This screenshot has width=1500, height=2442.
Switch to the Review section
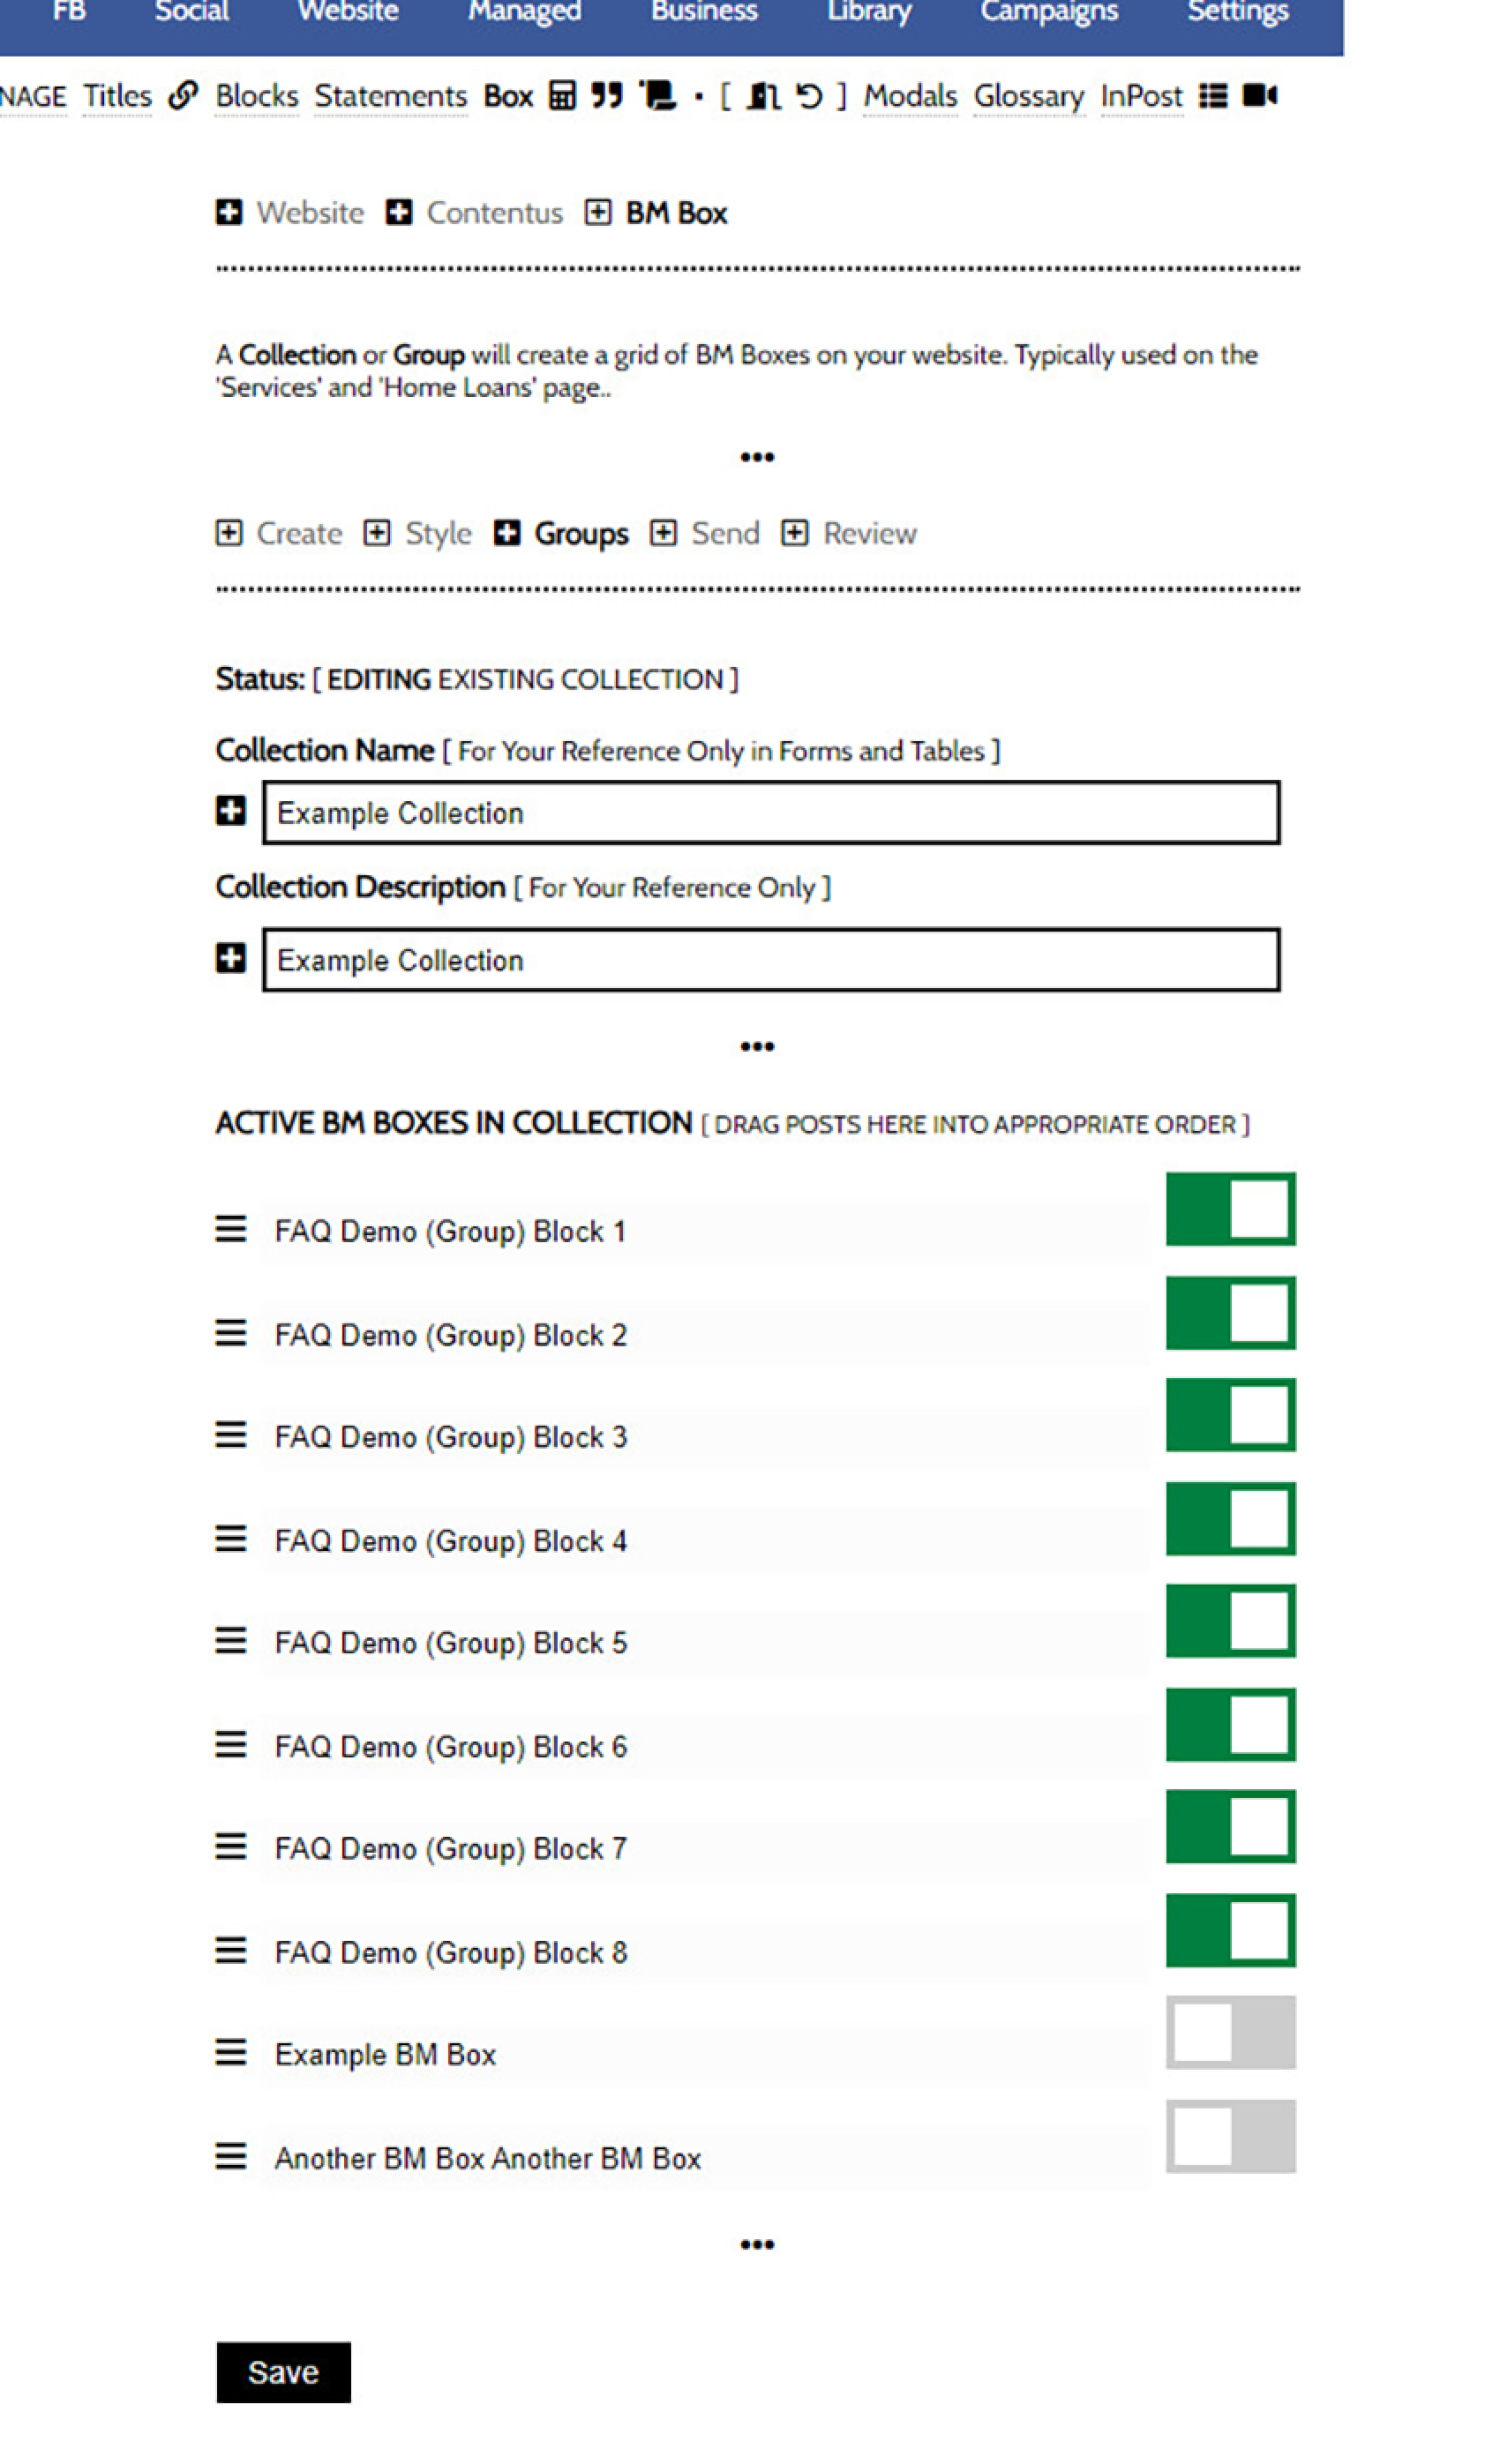(x=868, y=533)
